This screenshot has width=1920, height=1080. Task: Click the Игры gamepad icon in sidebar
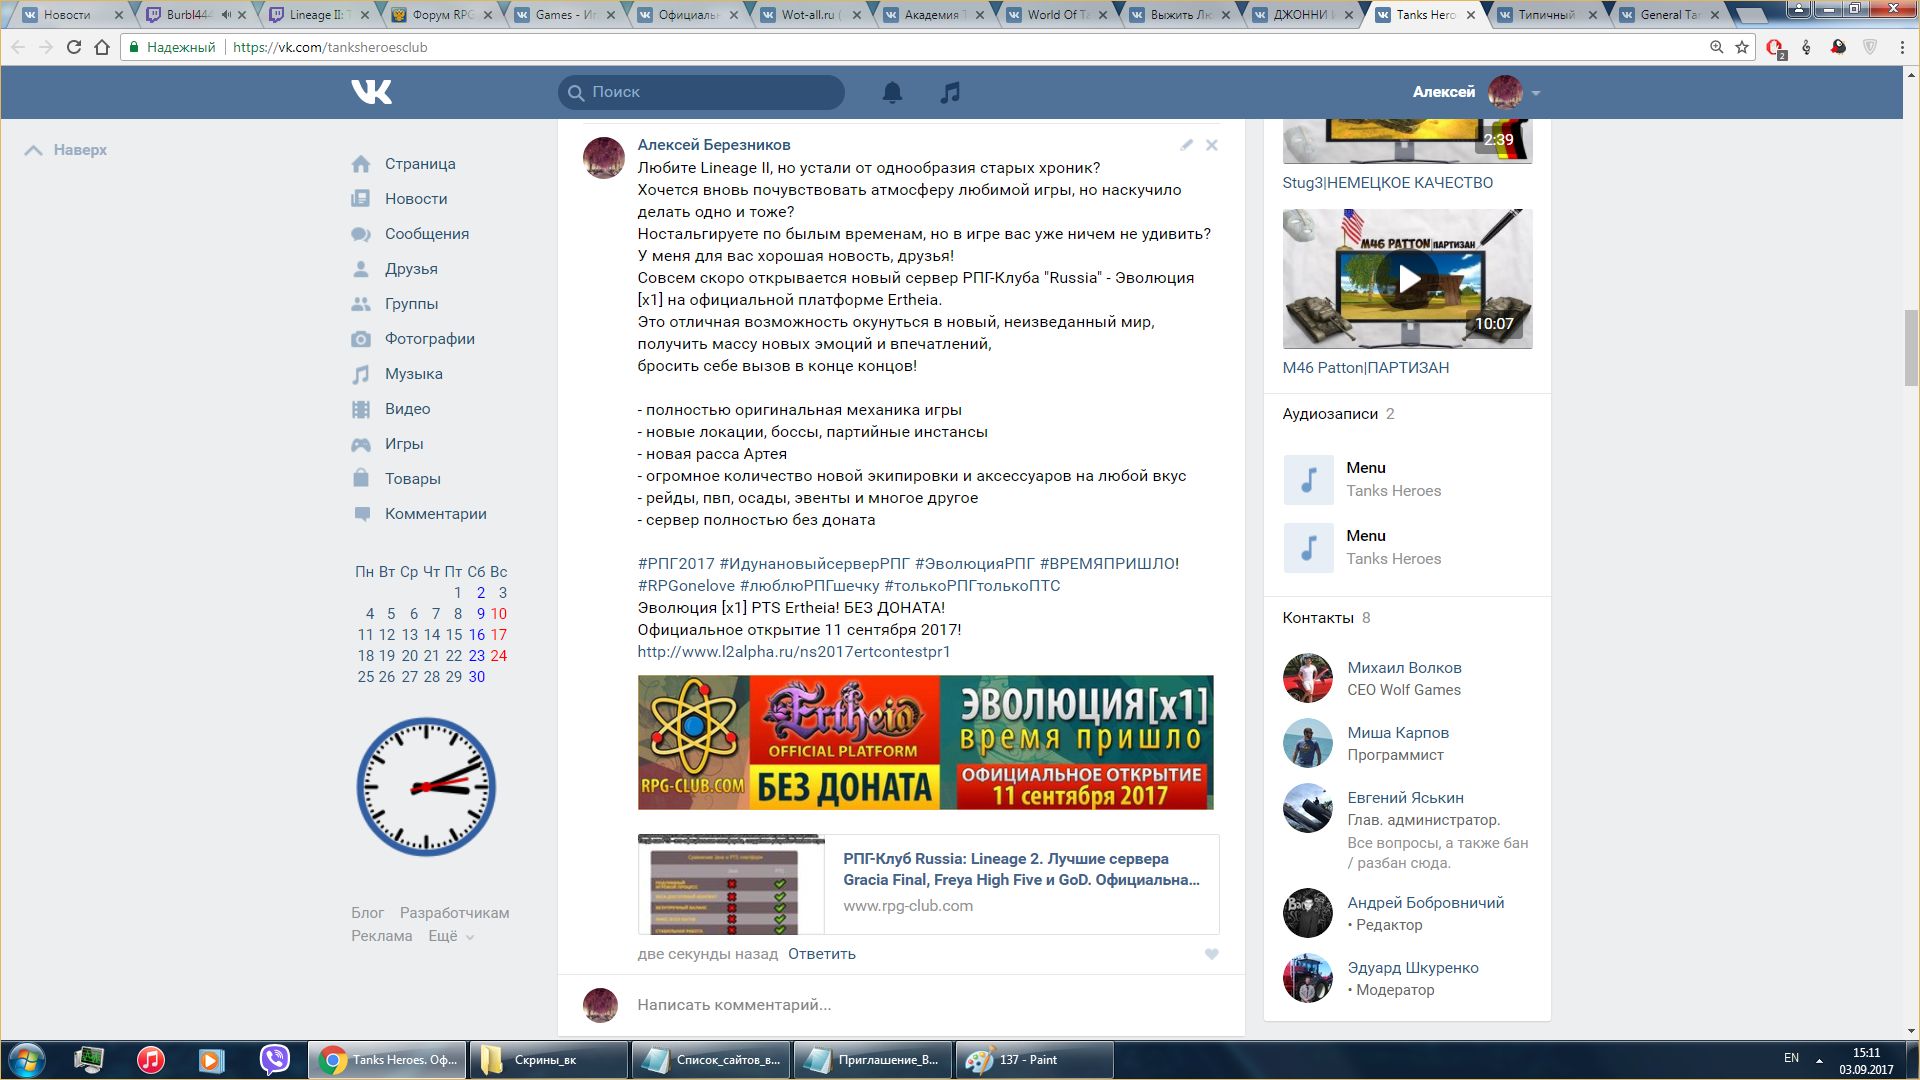(361, 444)
